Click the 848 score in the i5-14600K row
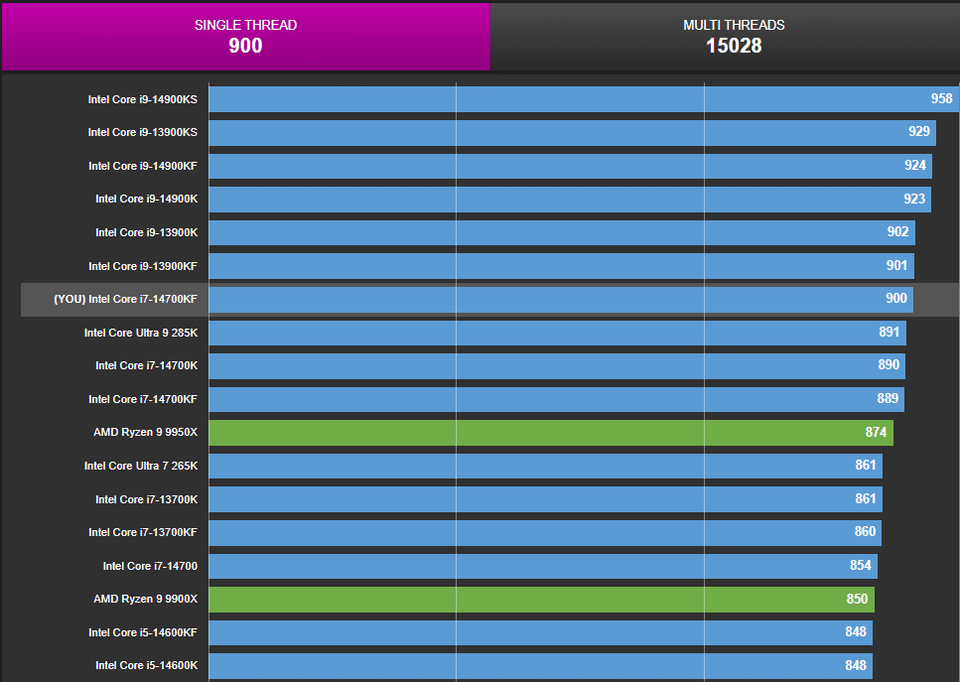Image resolution: width=960 pixels, height=682 pixels. click(856, 665)
